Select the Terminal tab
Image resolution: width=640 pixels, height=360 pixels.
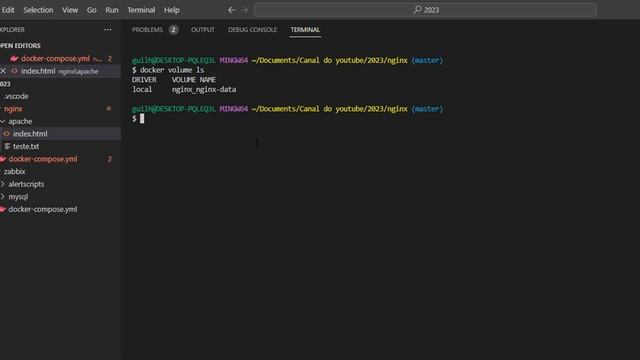[305, 30]
